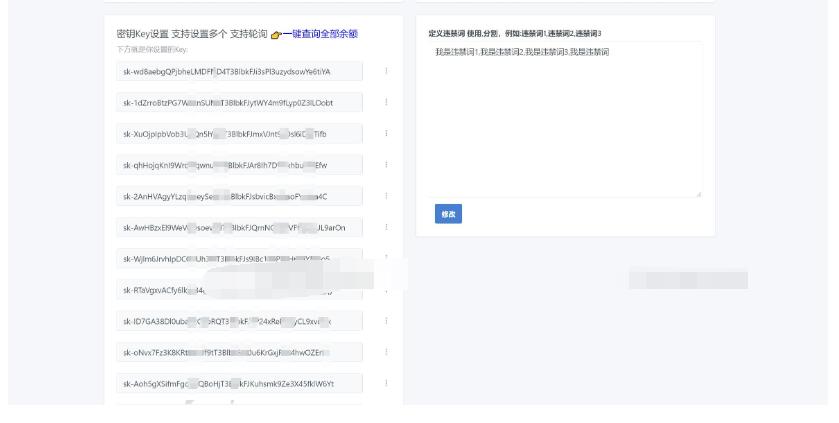Click the pointing hand emoji beside balance link
This screenshot has width=839, height=423.
pos(276,35)
